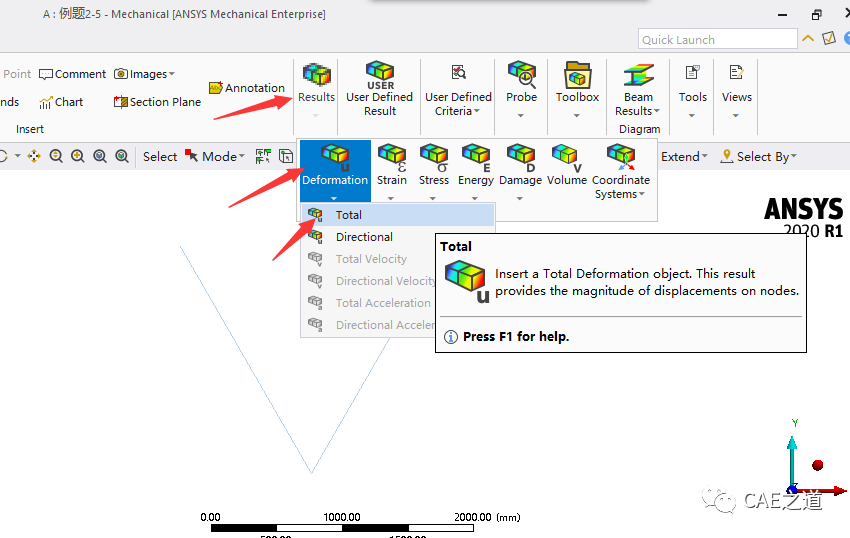Restore the Mechanical window size
This screenshot has width=850, height=538.
816,15
